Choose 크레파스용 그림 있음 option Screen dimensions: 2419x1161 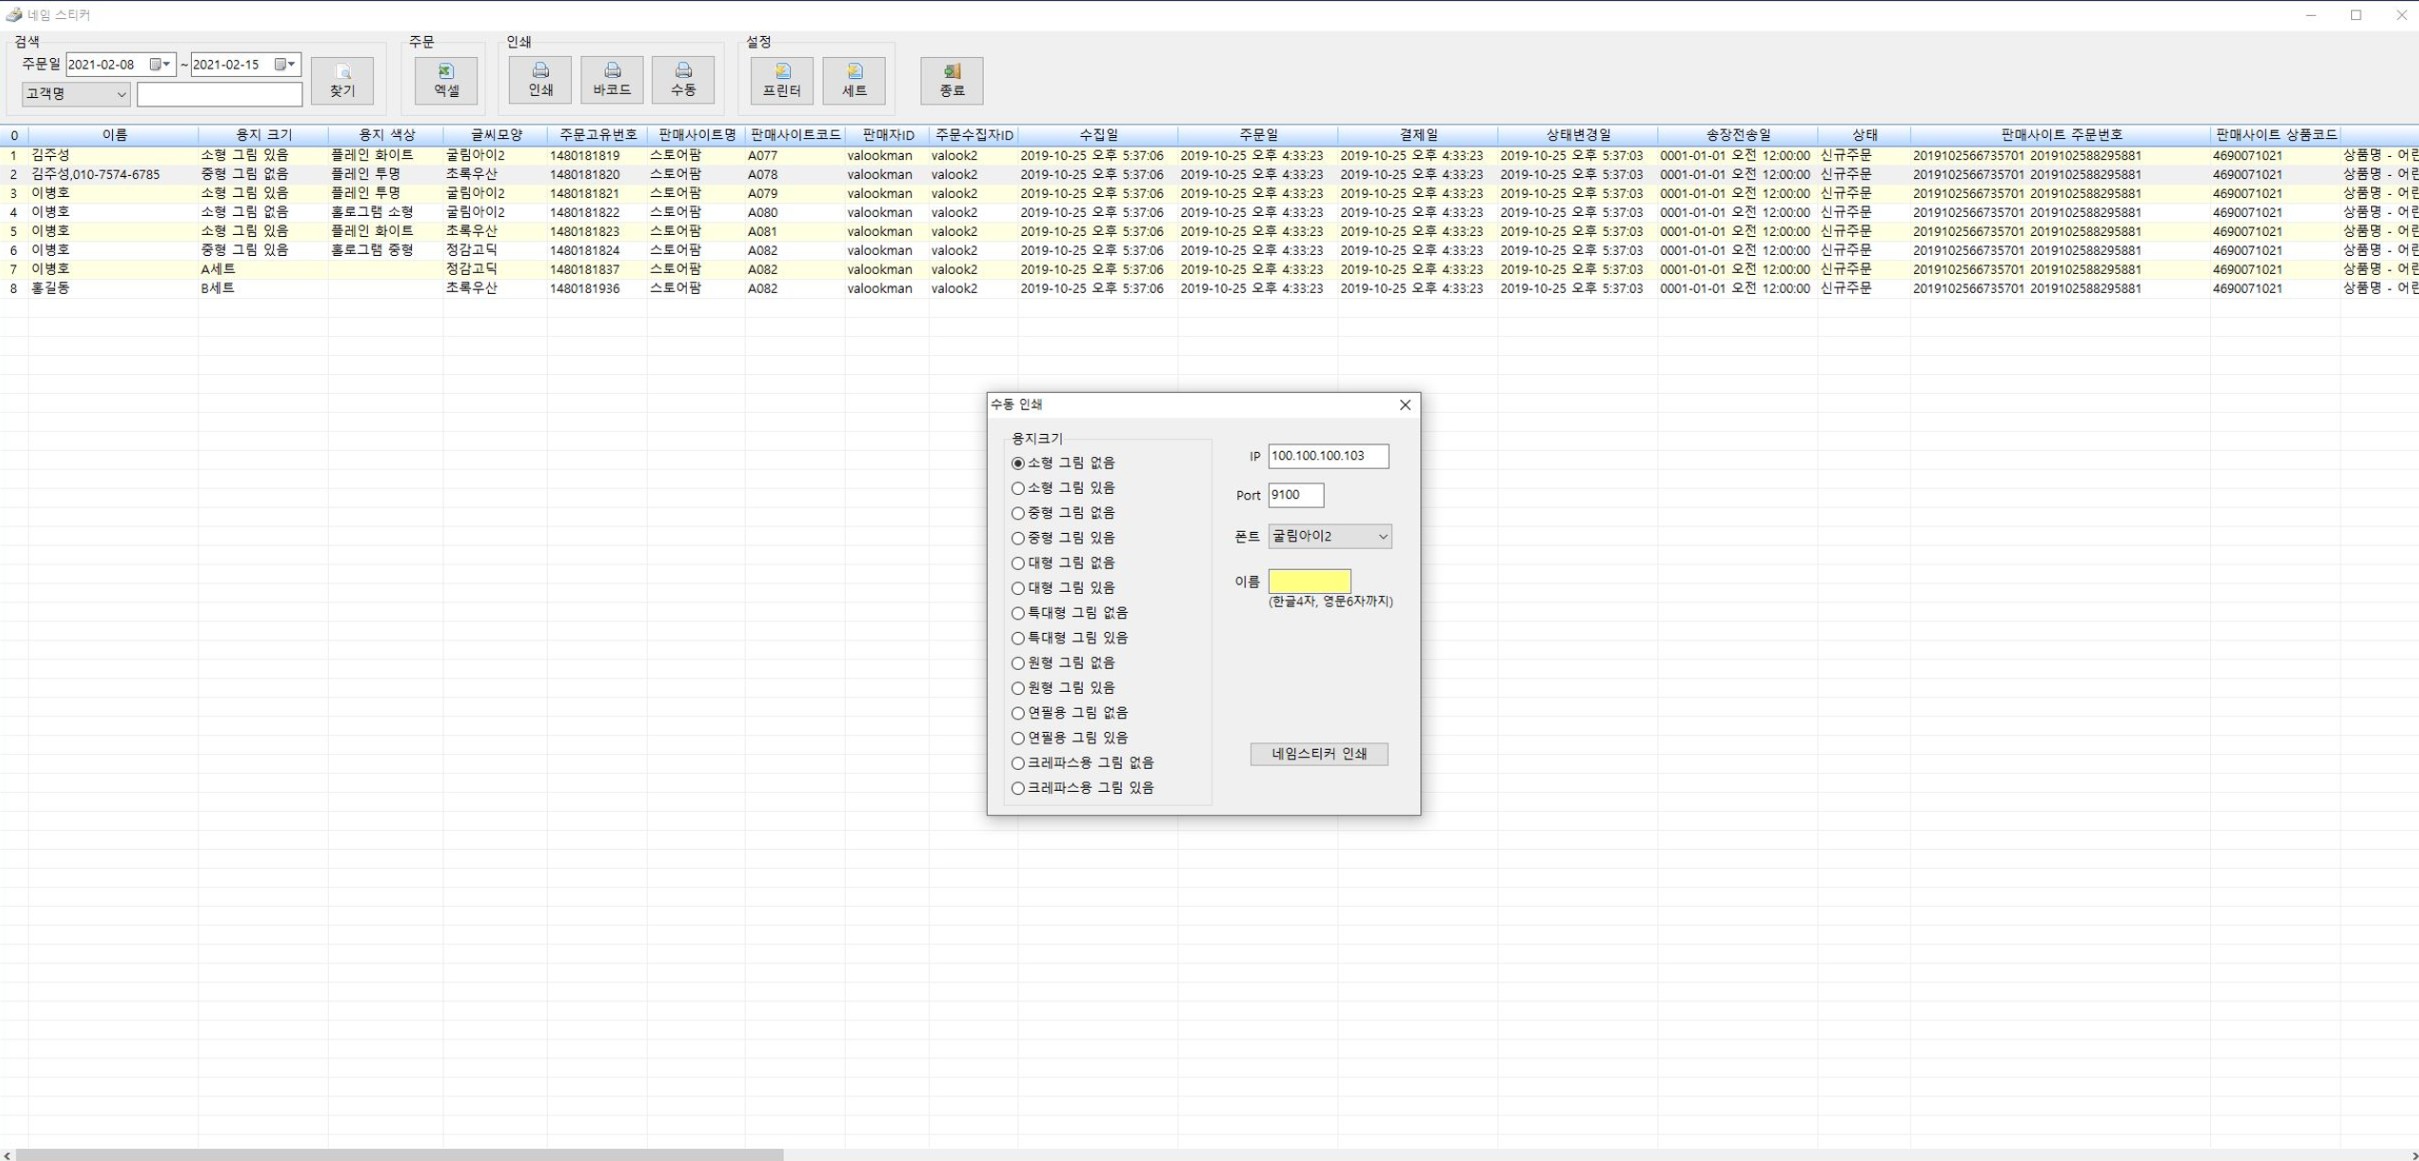pyautogui.click(x=1018, y=788)
